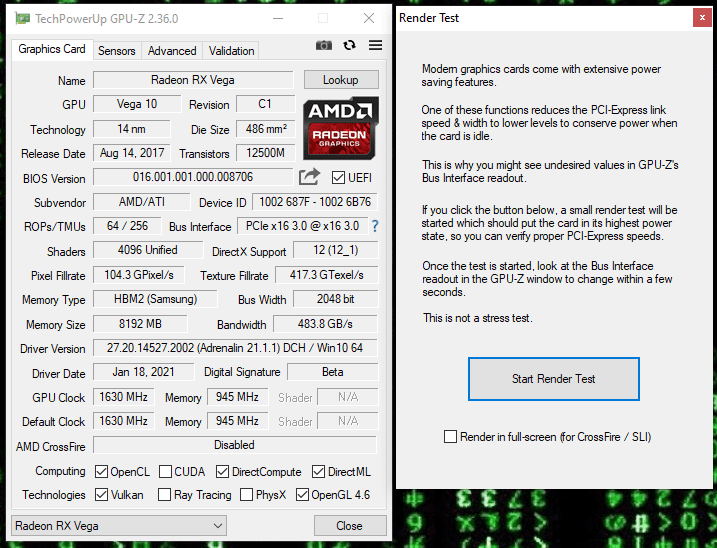This screenshot has width=717, height=548.
Task: Click the AMD Radeon Graphics logo
Action: pyautogui.click(x=341, y=128)
